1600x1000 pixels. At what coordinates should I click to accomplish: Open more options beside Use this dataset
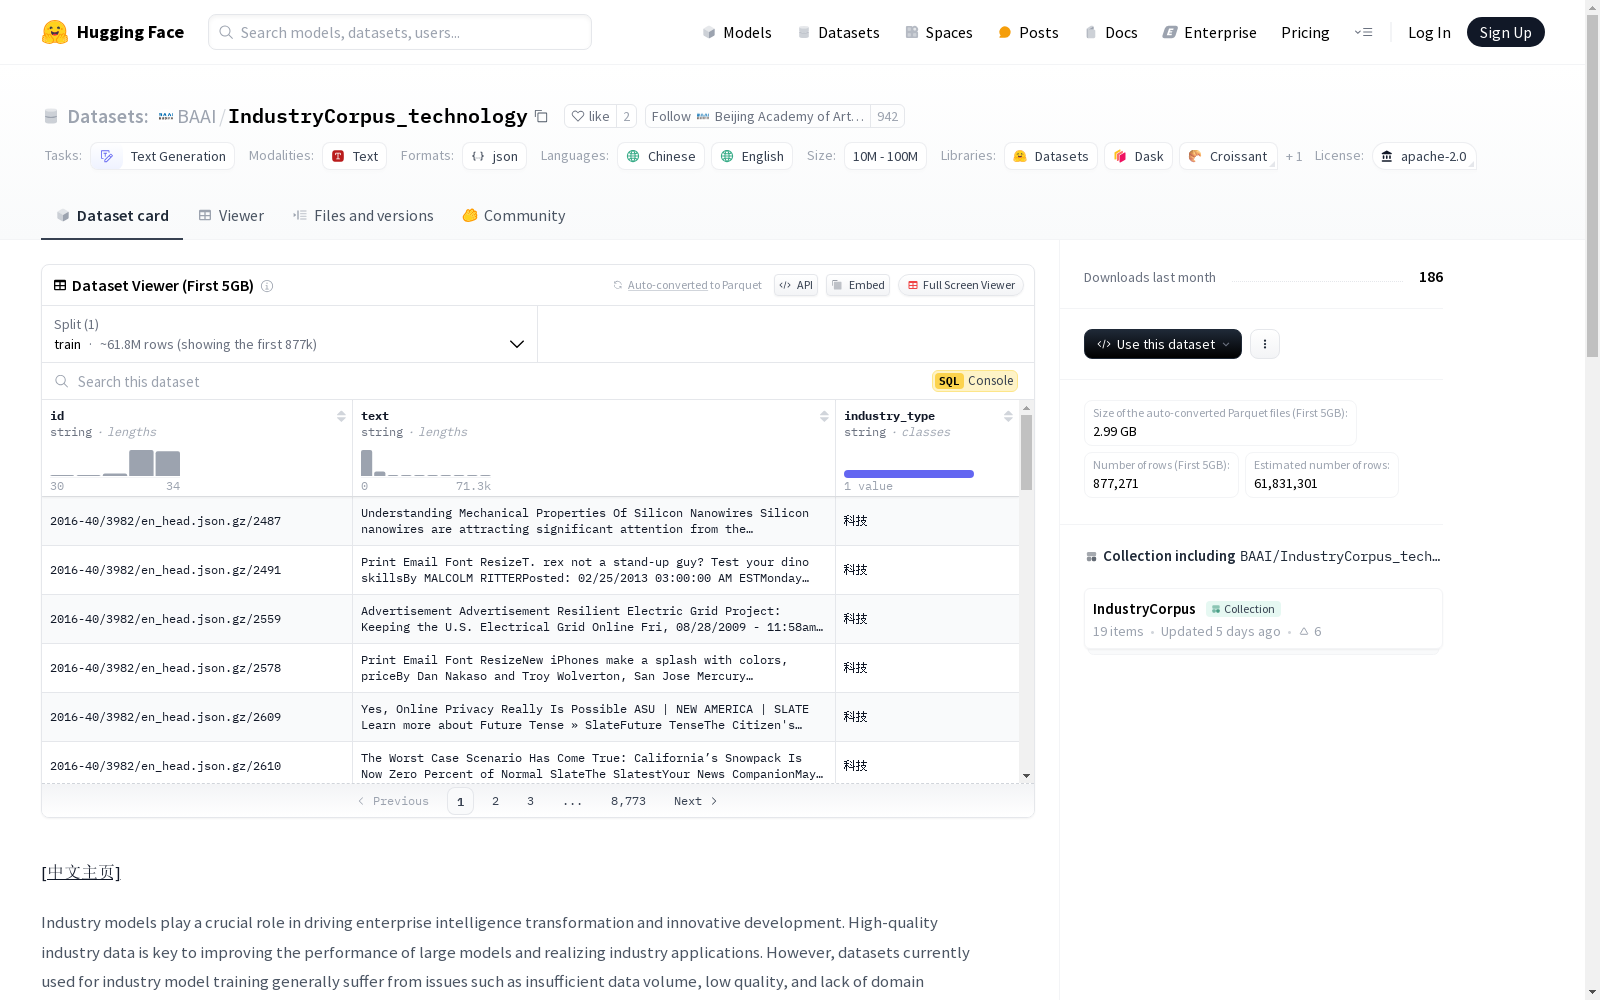click(1265, 344)
